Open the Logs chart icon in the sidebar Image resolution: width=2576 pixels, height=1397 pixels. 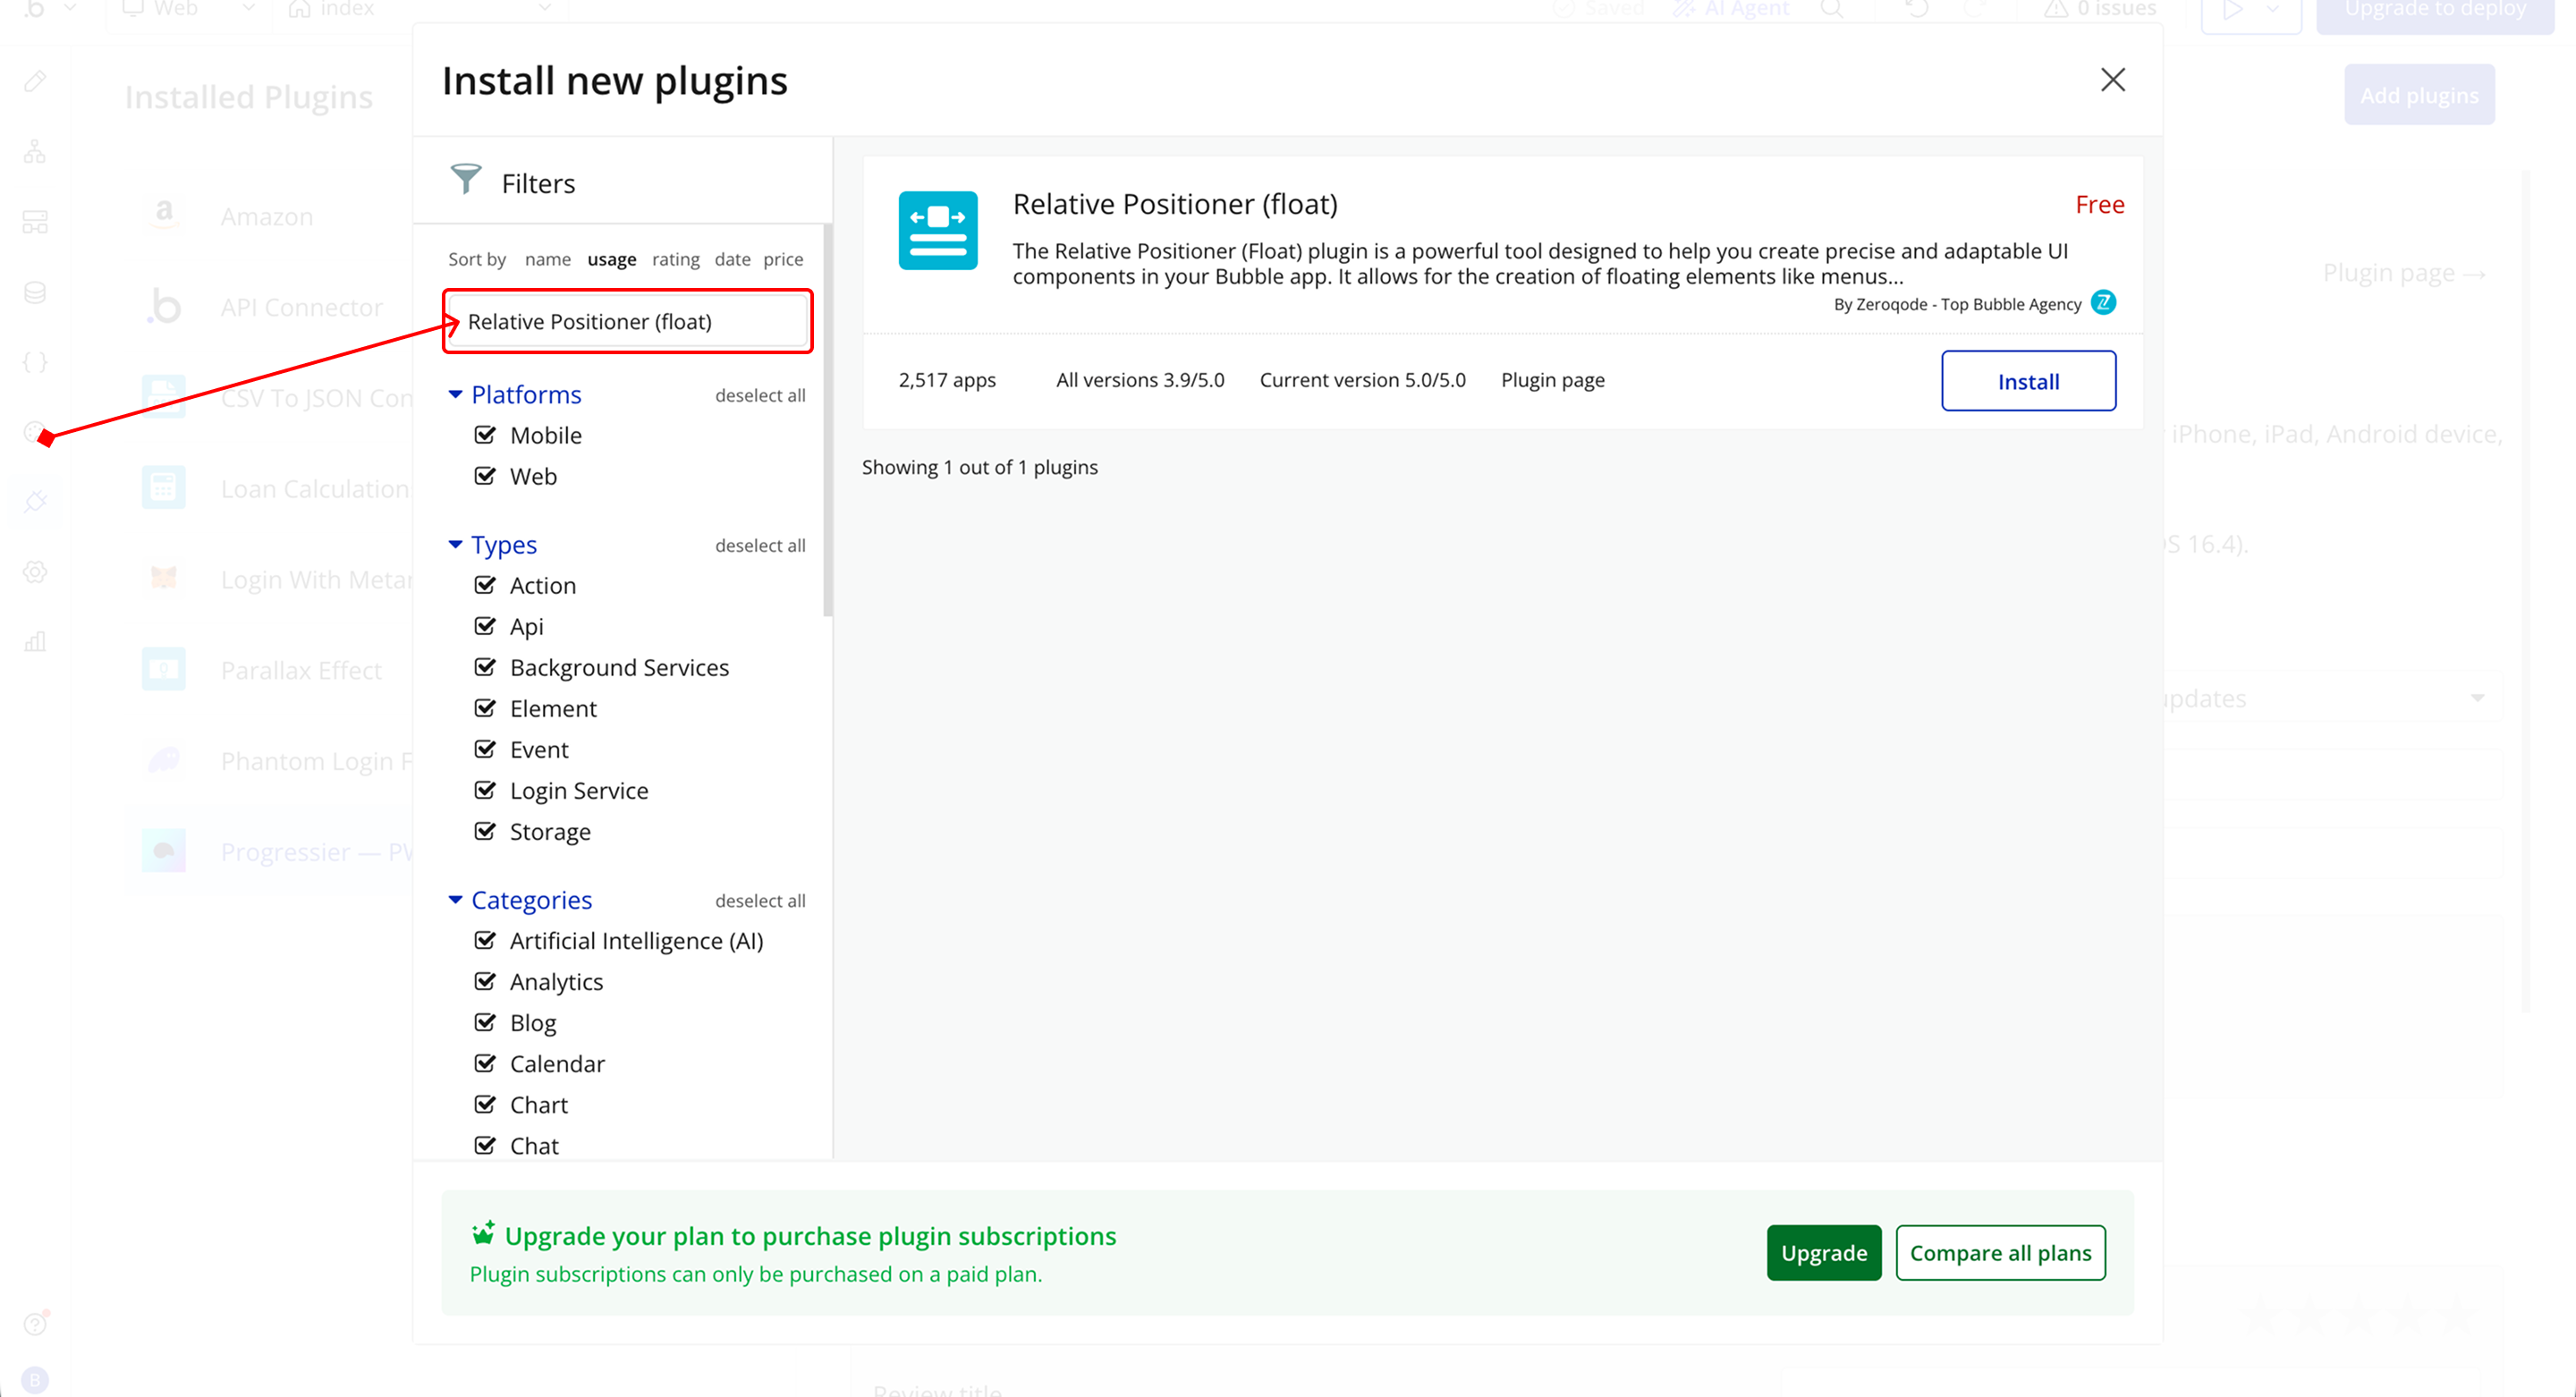pyautogui.click(x=35, y=642)
